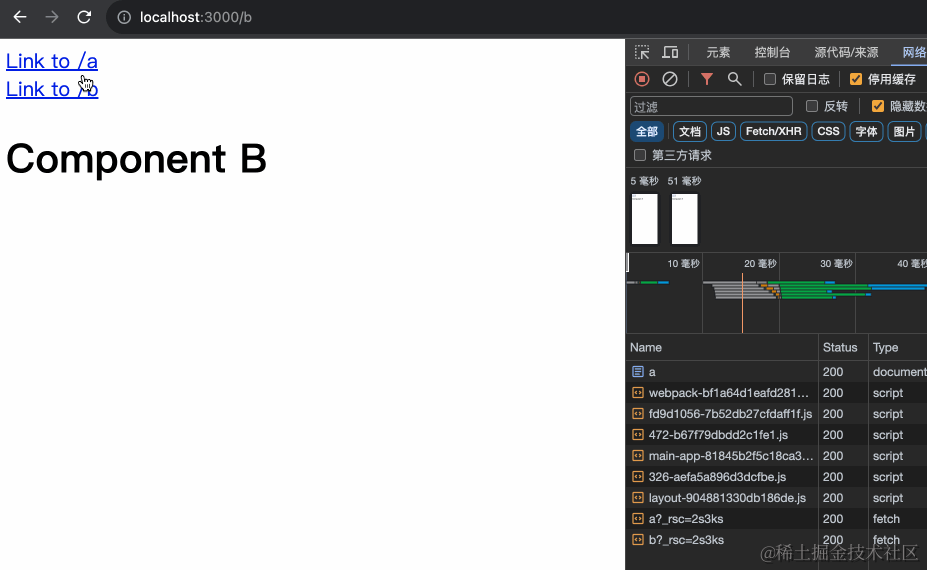
Task: Stop recording network log
Action: (642, 79)
